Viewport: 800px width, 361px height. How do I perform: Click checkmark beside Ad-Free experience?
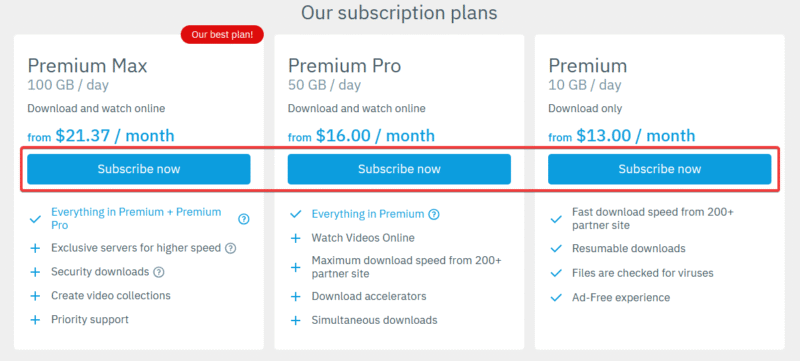pos(556,297)
